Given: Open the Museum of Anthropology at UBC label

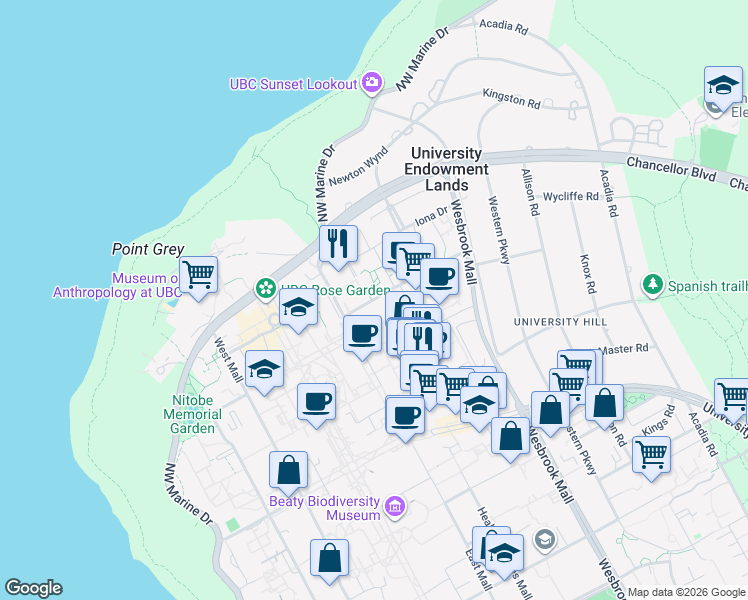Looking at the screenshot, I should coord(116,285).
